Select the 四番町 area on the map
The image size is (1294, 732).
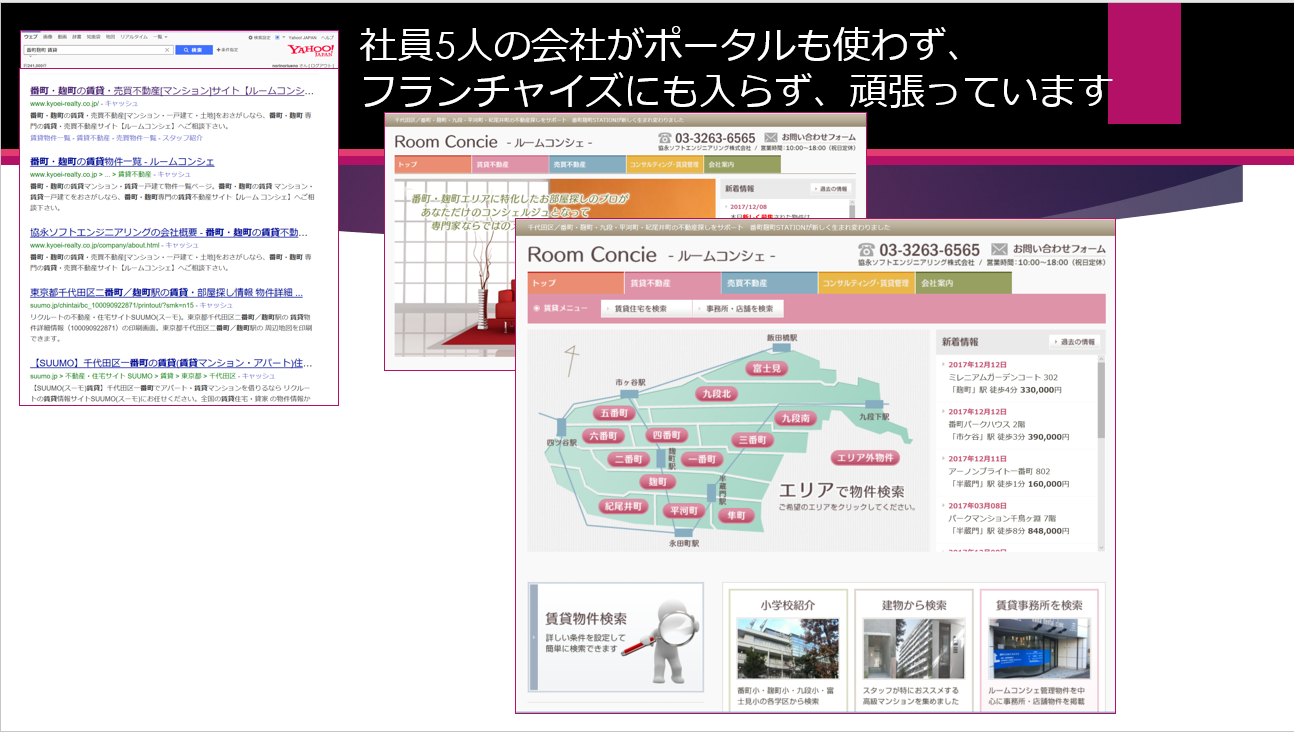(x=665, y=436)
